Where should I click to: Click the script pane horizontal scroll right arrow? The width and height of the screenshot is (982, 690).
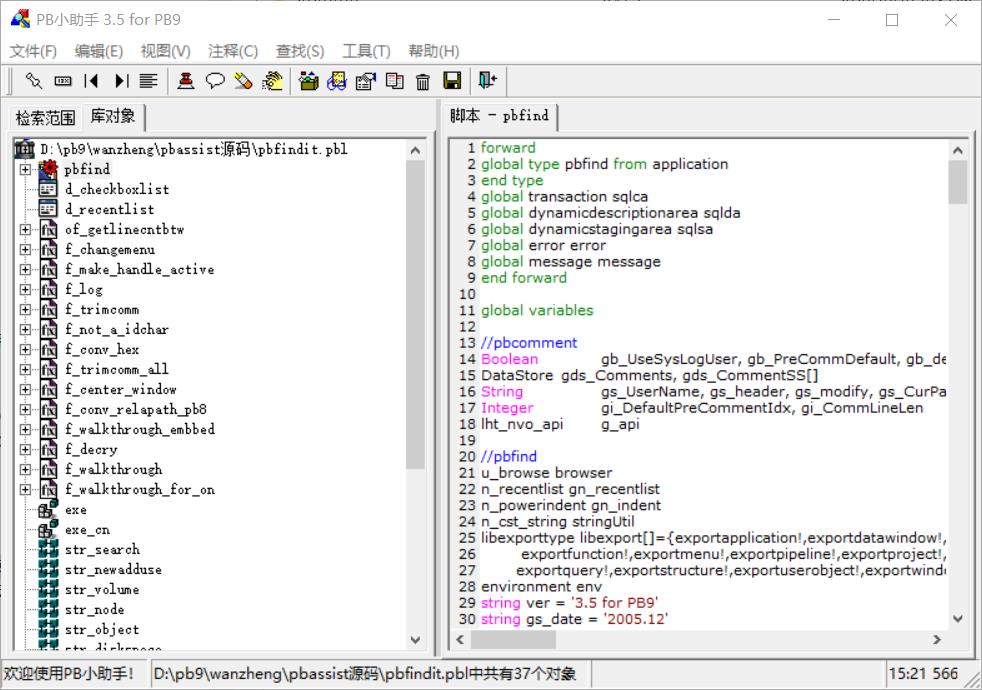937,639
